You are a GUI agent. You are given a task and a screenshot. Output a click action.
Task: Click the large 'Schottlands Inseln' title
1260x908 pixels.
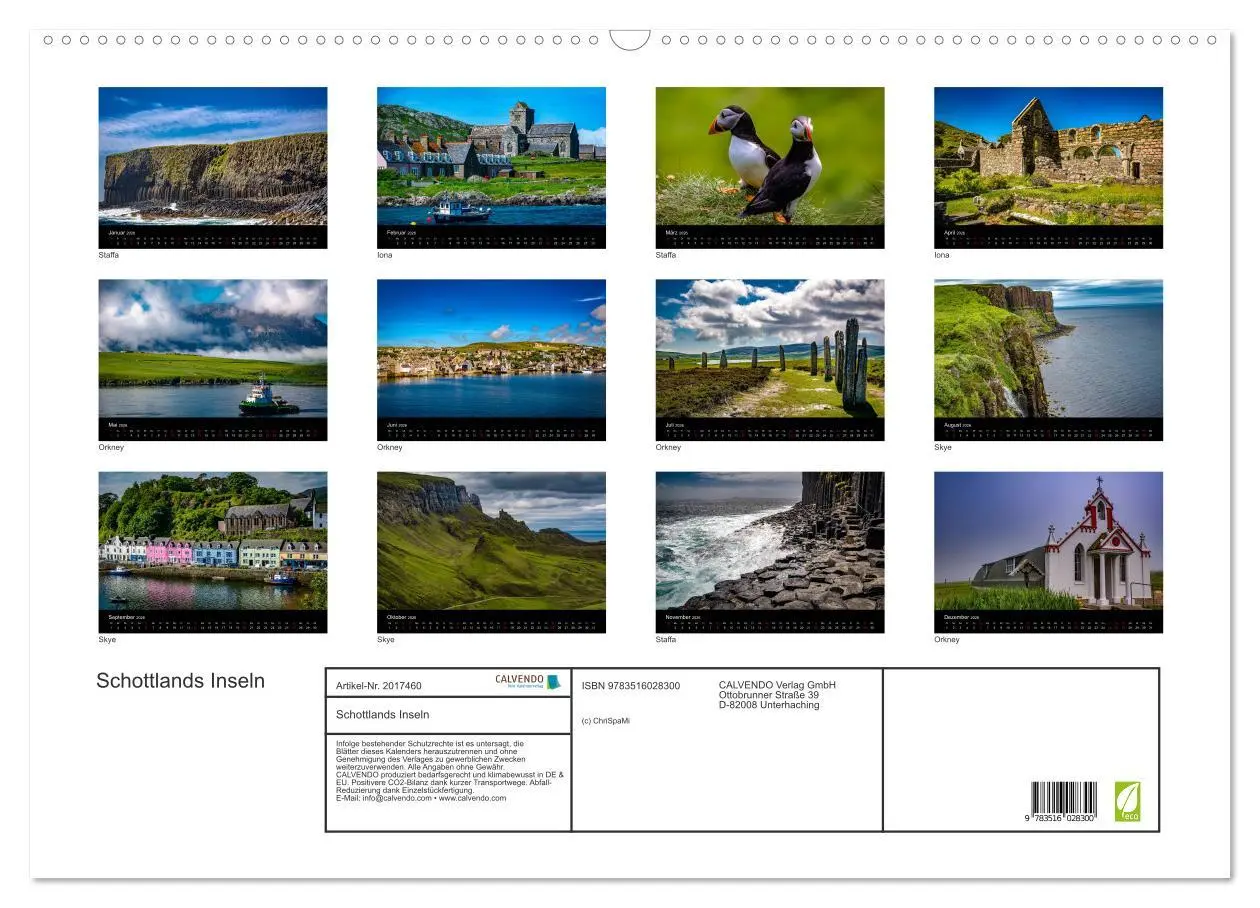coord(181,681)
